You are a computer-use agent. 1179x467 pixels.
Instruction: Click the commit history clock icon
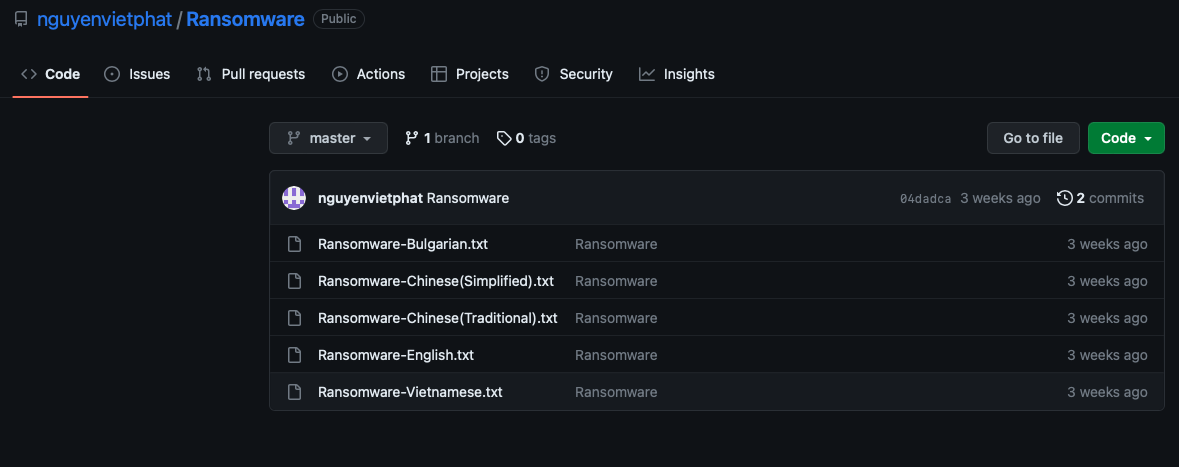pyautogui.click(x=1065, y=198)
